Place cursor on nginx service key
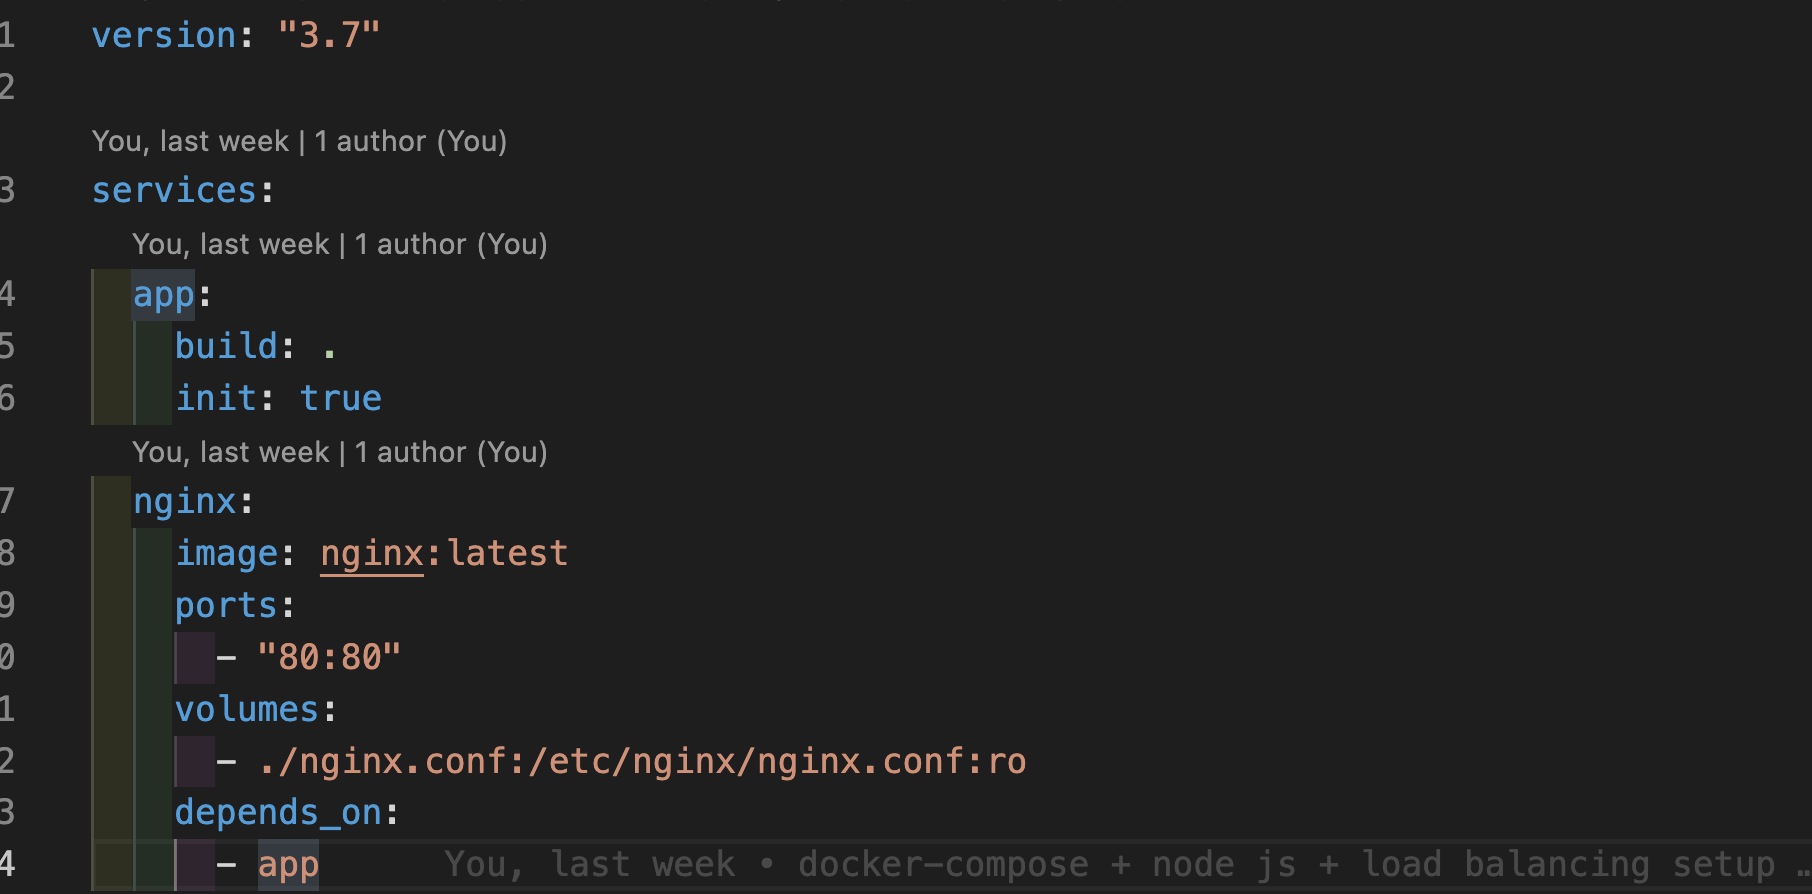 pos(184,501)
